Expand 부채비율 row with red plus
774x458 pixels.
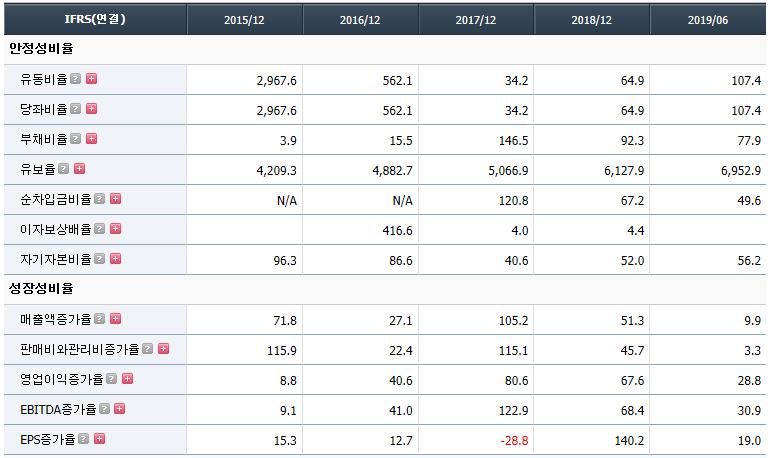91,139
